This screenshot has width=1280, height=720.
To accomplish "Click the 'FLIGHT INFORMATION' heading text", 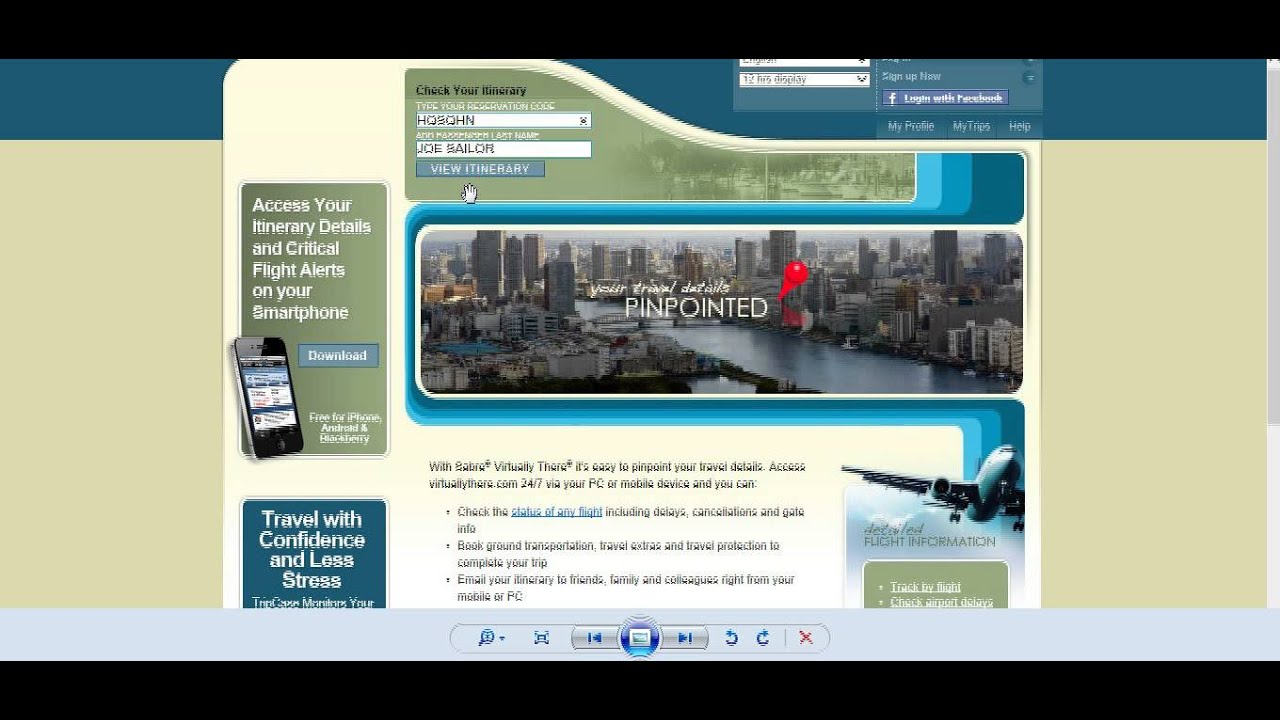I will (930, 542).
